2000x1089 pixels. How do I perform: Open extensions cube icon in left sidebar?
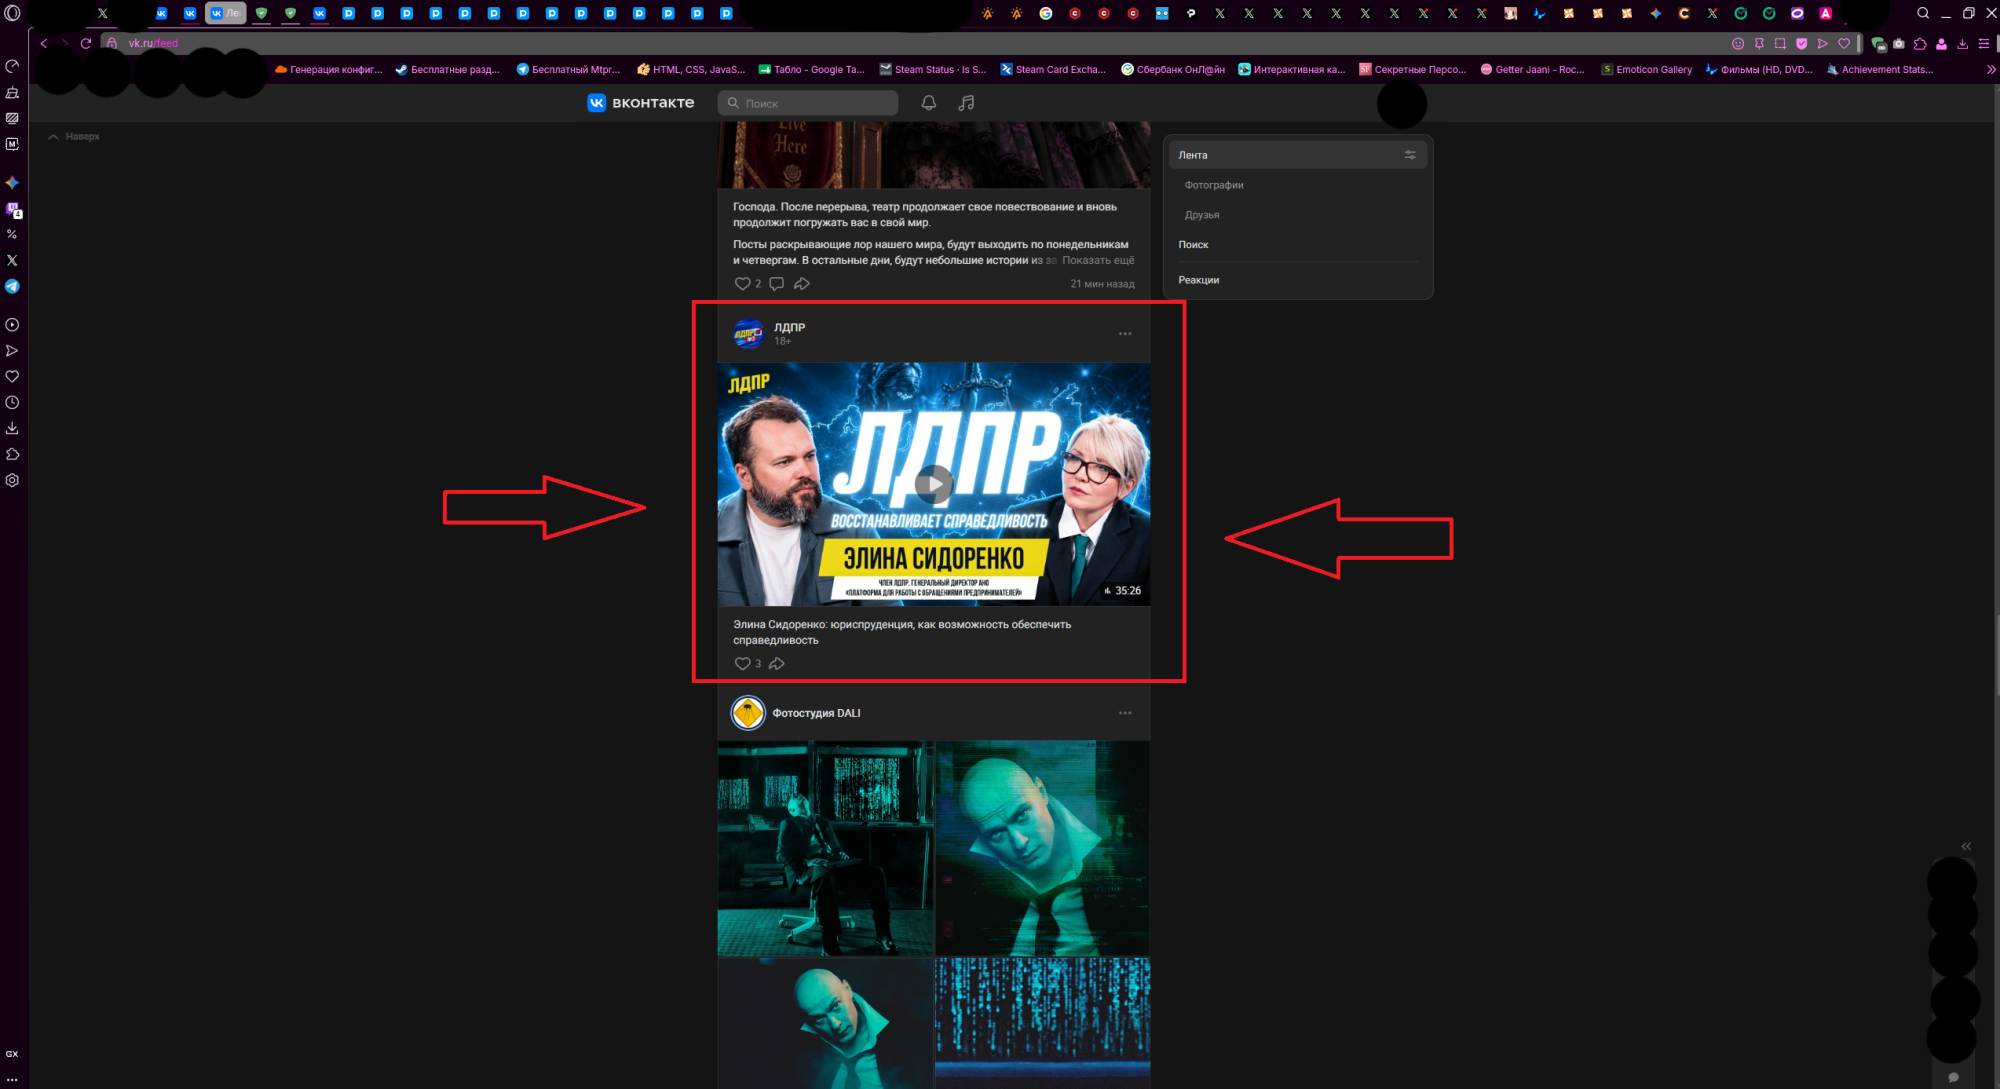(12, 454)
